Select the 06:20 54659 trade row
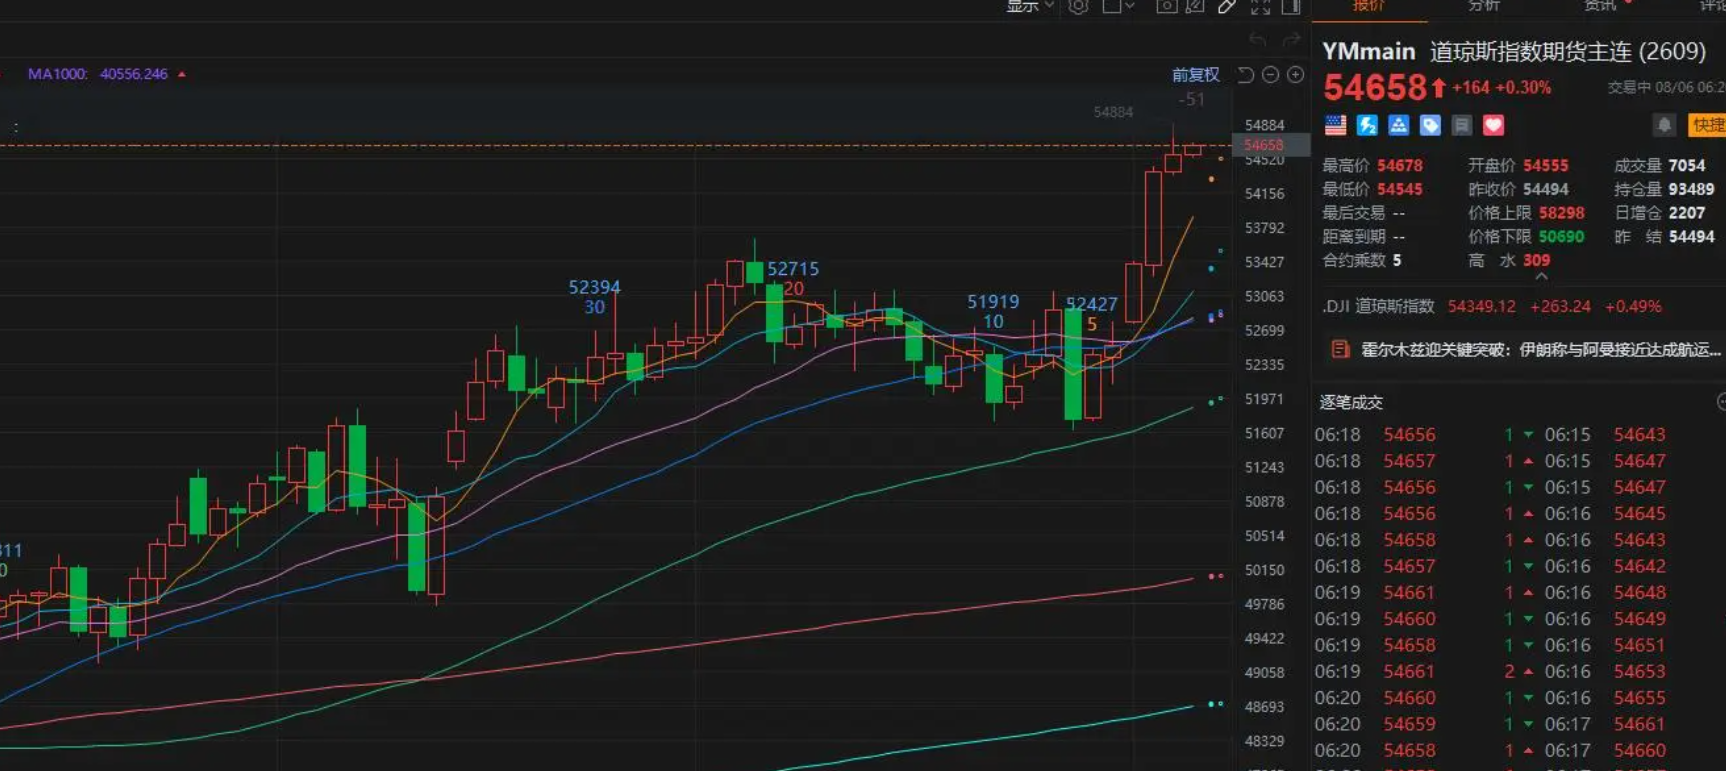 [1425, 724]
